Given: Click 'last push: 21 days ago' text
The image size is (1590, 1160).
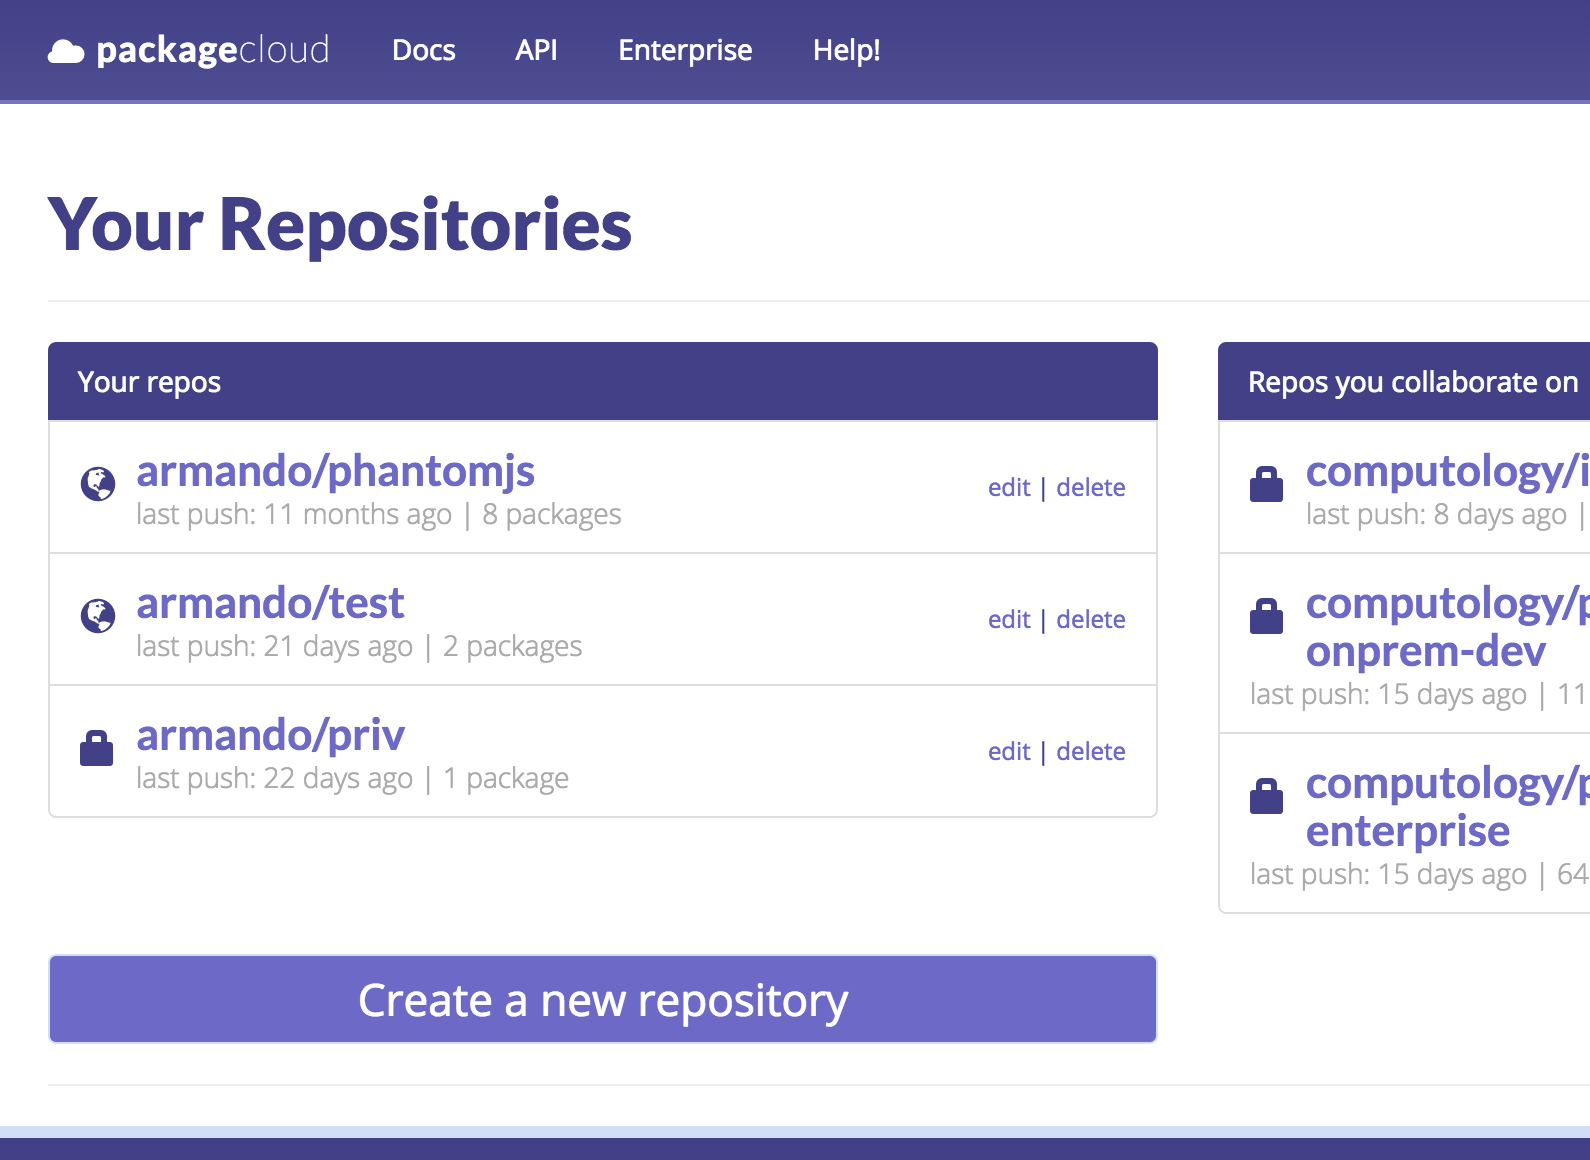Looking at the screenshot, I should pyautogui.click(x=275, y=646).
